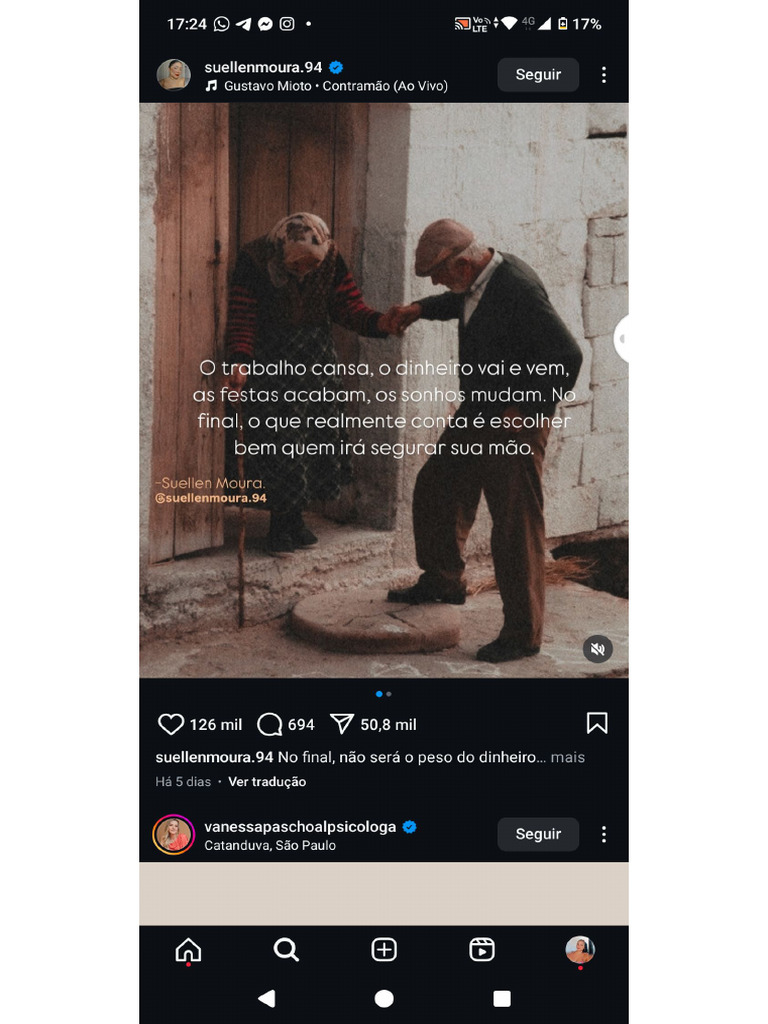Image resolution: width=768 pixels, height=1024 pixels.
Task: Unmute audio using the speaker icon
Action: (598, 649)
